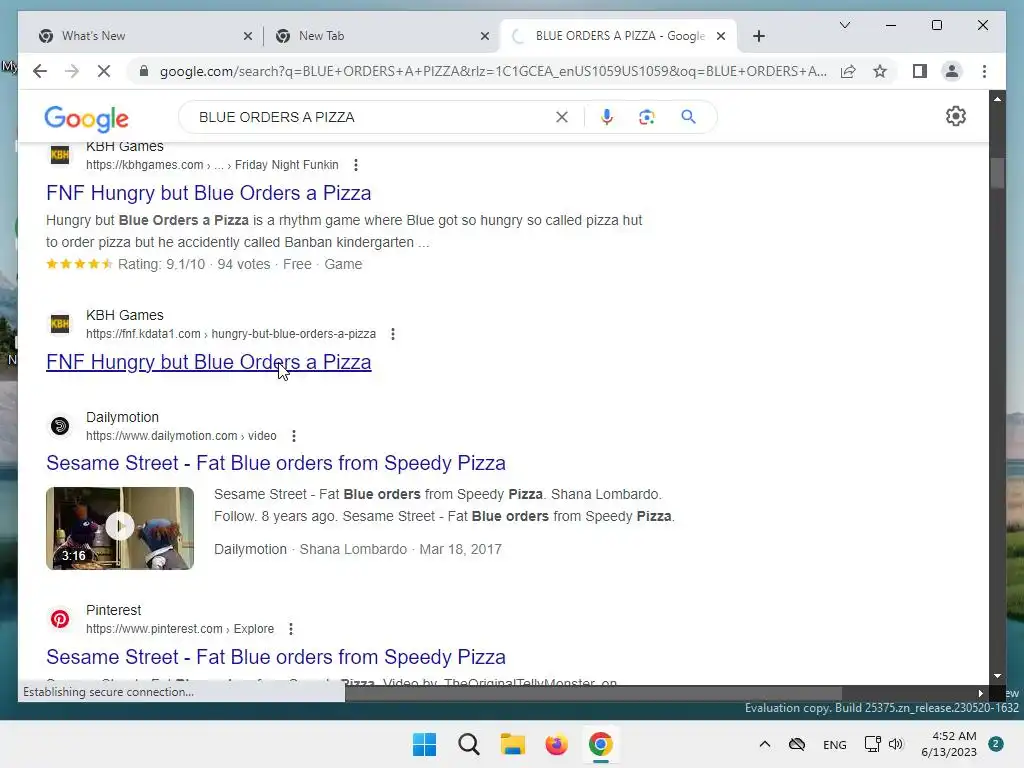The height and width of the screenshot is (768, 1024).
Task: Go to Google homepage logo
Action: click(x=86, y=119)
